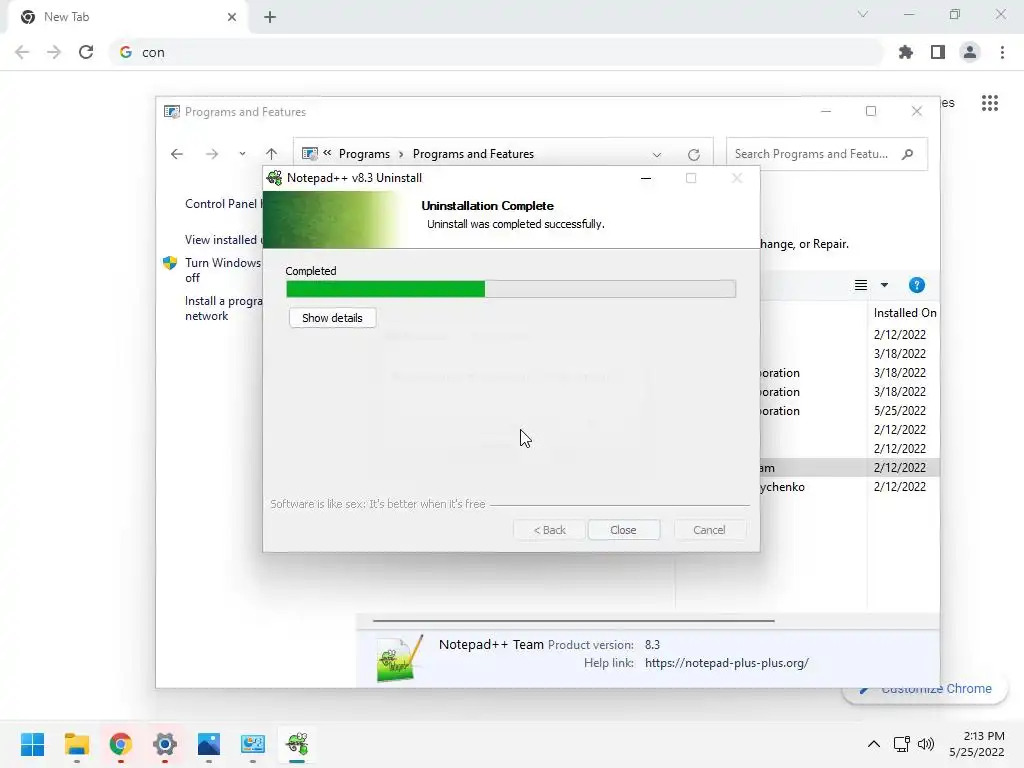Select the highlighted Notepad++ Team row
This screenshot has height=768, width=1024.
click(850, 468)
